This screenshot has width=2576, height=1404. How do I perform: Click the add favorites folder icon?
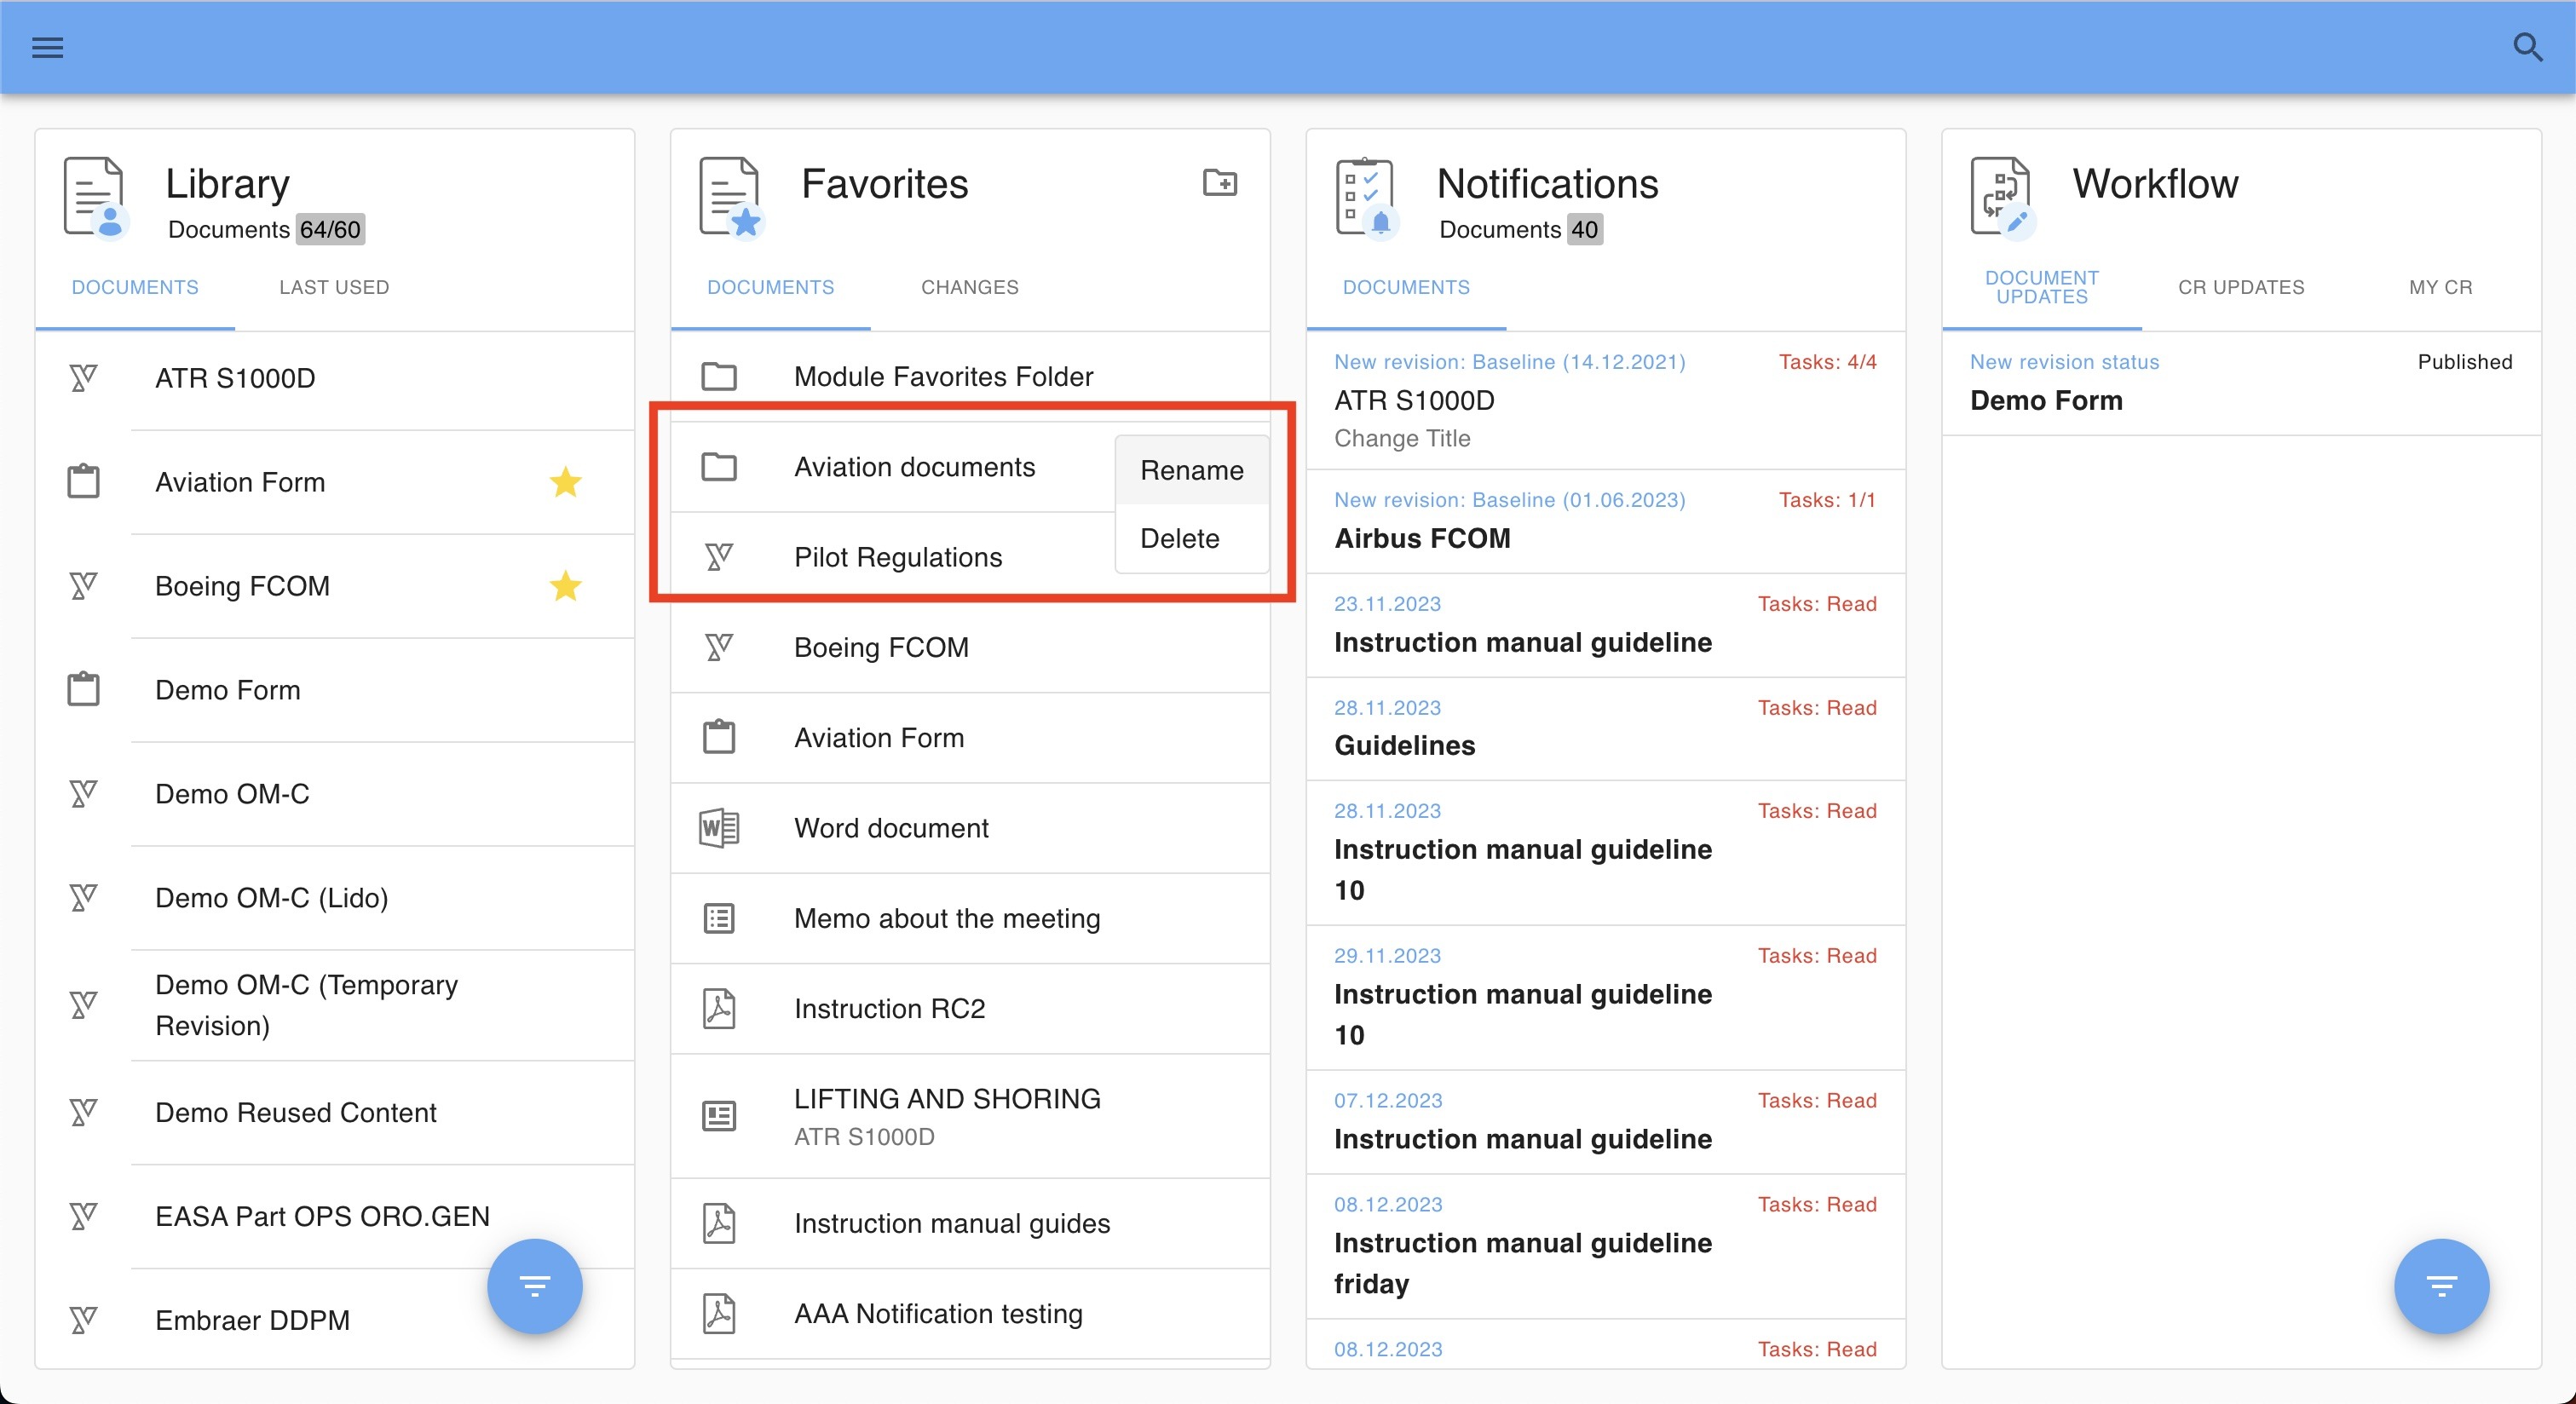point(1219,183)
